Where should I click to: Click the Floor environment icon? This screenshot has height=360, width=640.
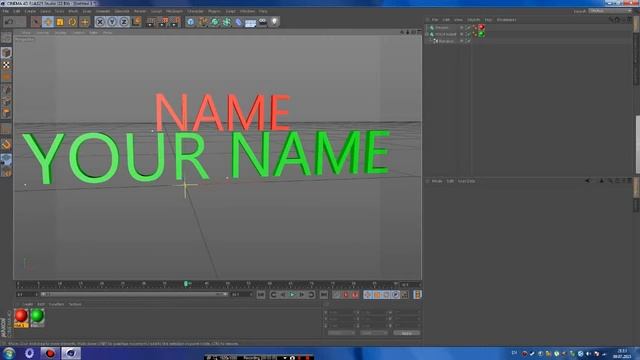(x=251, y=22)
